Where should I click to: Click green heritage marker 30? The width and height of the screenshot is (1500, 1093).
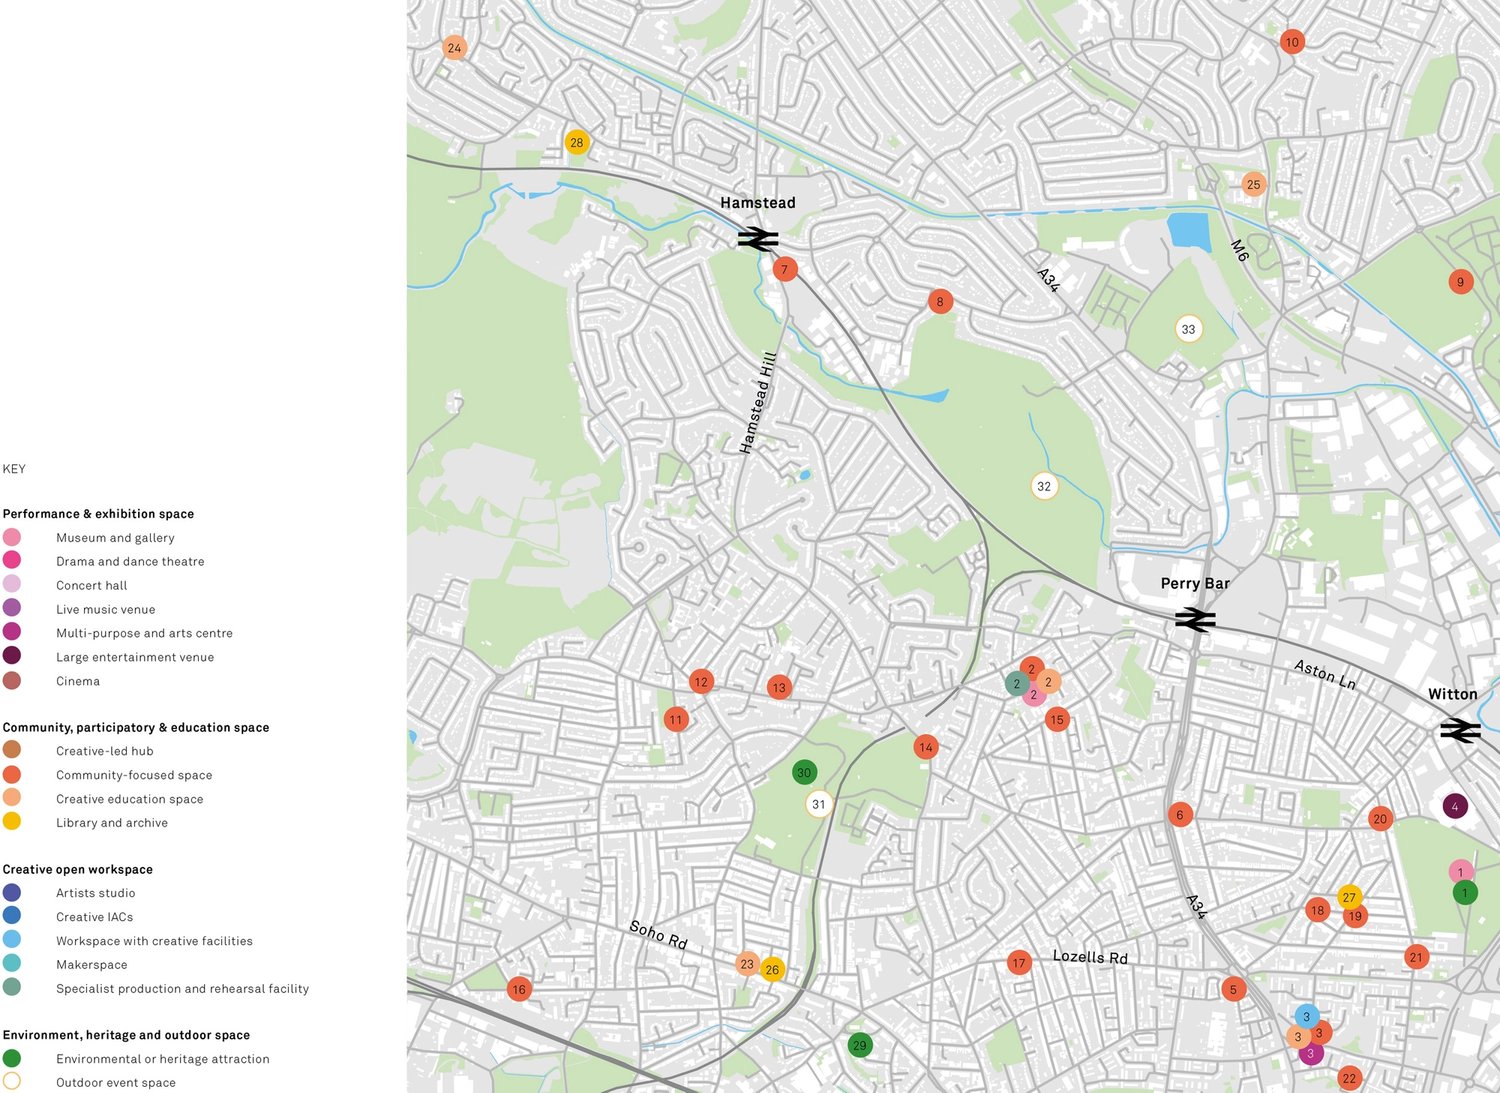point(804,773)
